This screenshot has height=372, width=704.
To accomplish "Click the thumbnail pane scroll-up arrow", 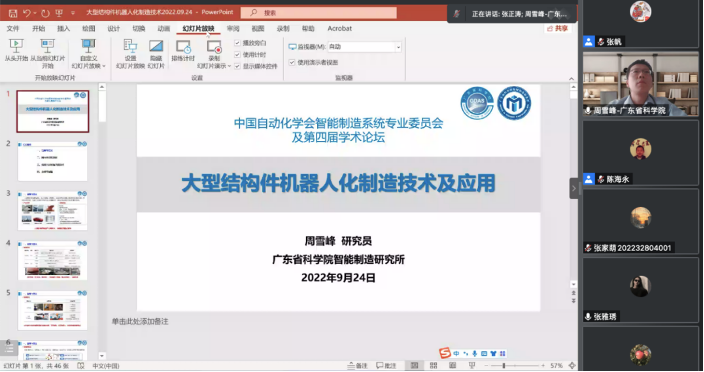I will click(x=102, y=87).
